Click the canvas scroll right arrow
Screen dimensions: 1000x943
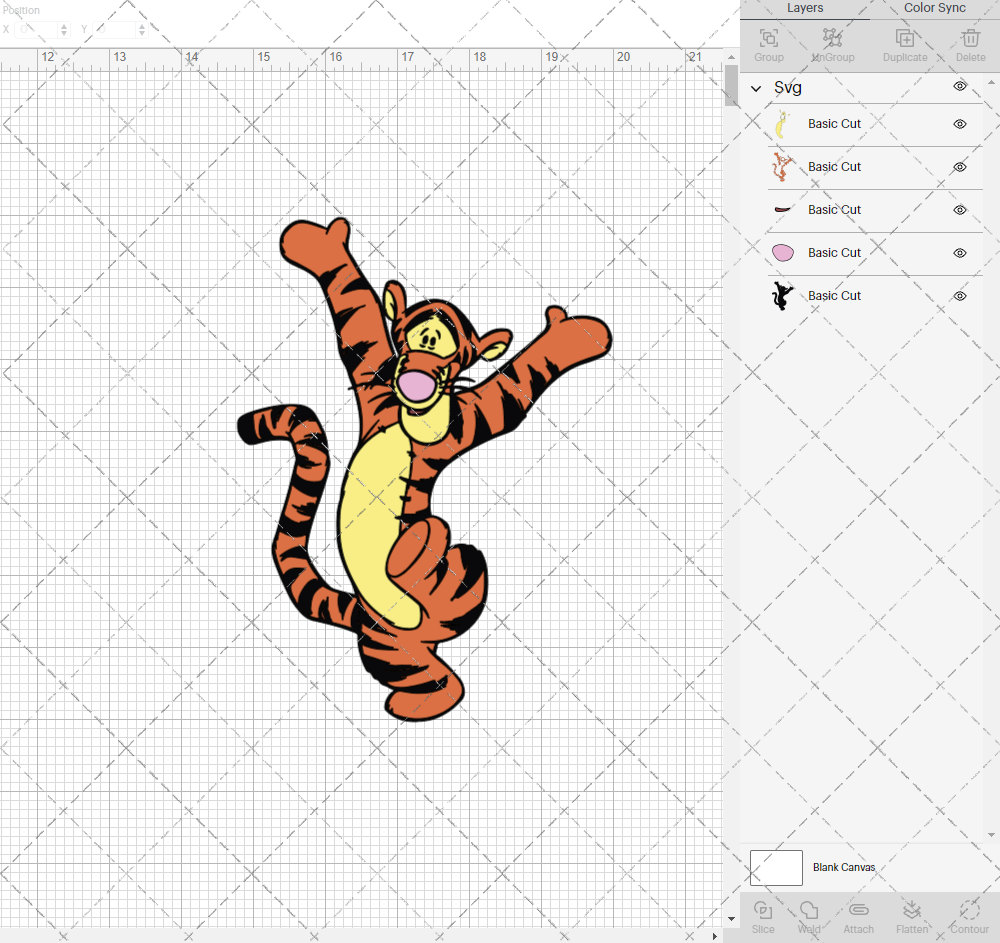coord(714,936)
